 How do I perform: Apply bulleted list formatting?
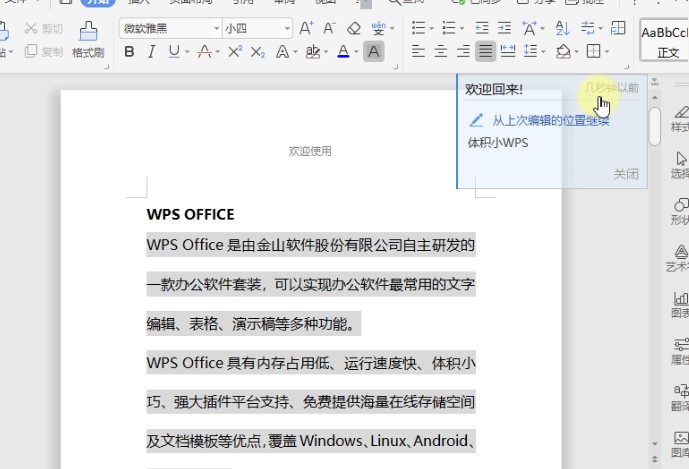[418, 28]
